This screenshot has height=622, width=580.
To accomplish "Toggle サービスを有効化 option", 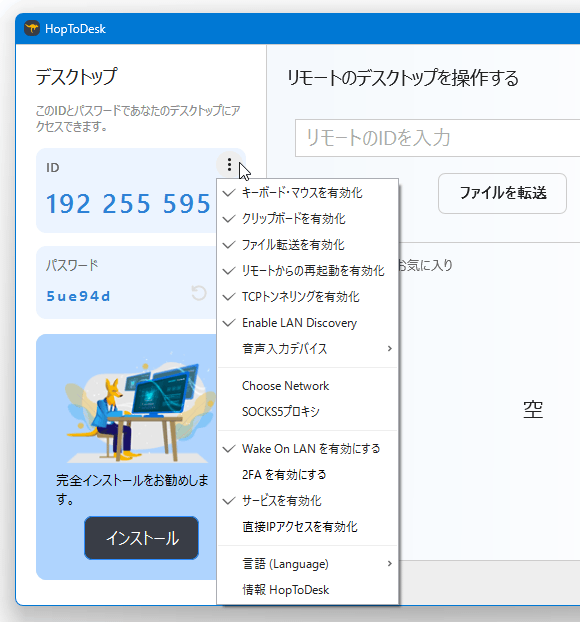I will 307,501.
